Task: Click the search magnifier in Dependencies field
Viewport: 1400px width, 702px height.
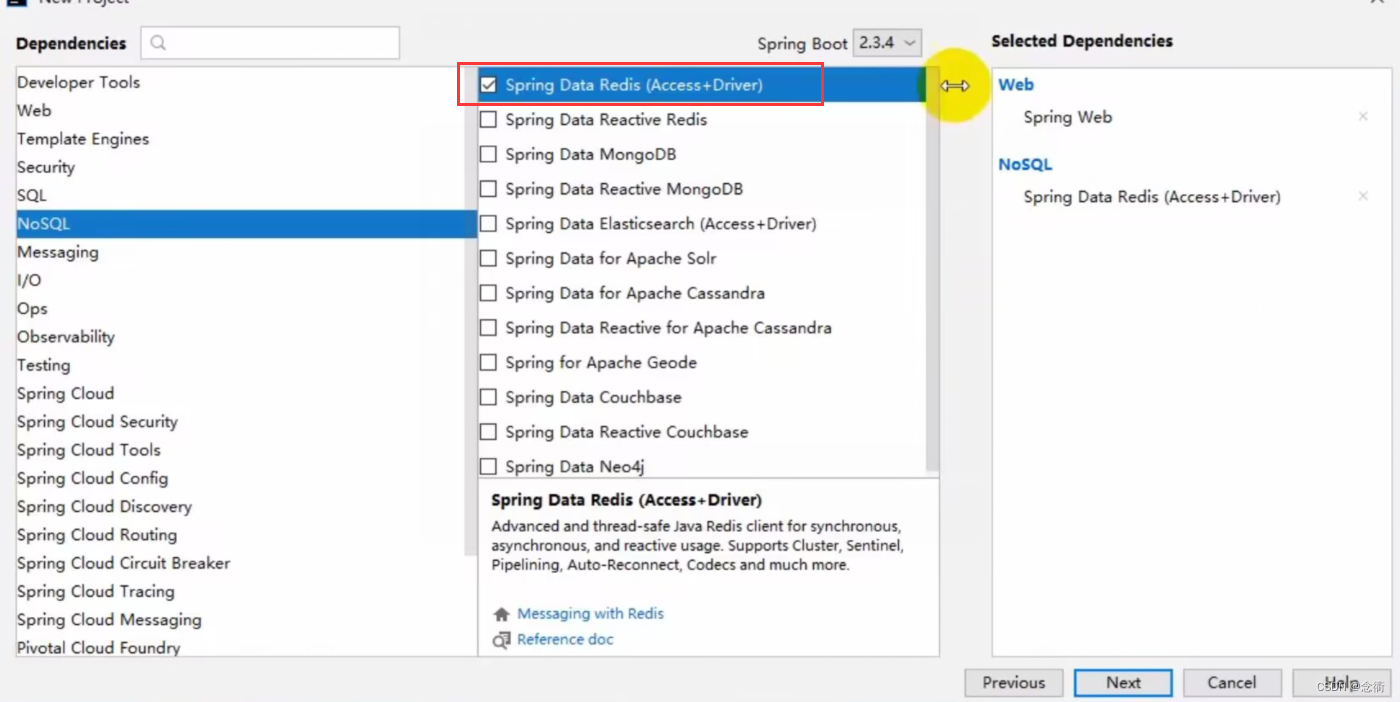Action: coord(157,44)
